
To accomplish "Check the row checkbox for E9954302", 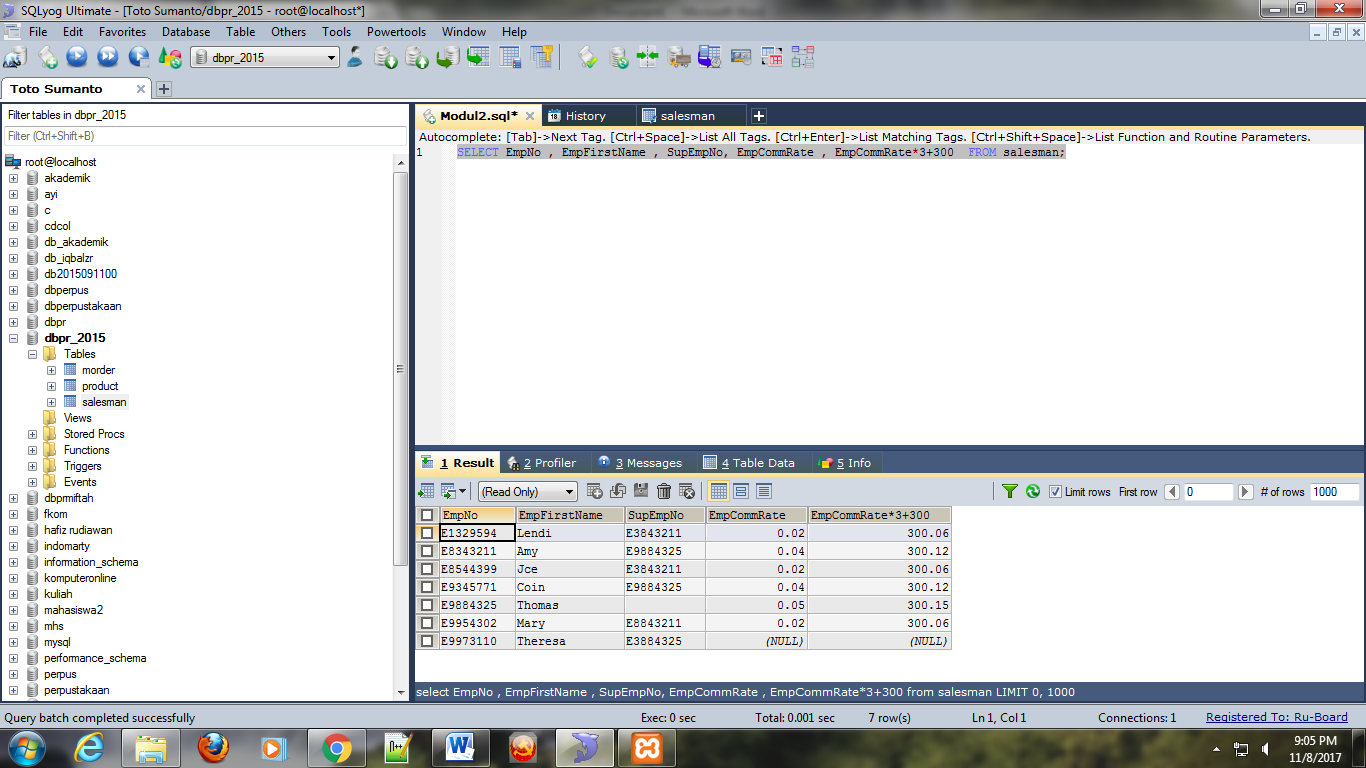I will pyautogui.click(x=427, y=623).
